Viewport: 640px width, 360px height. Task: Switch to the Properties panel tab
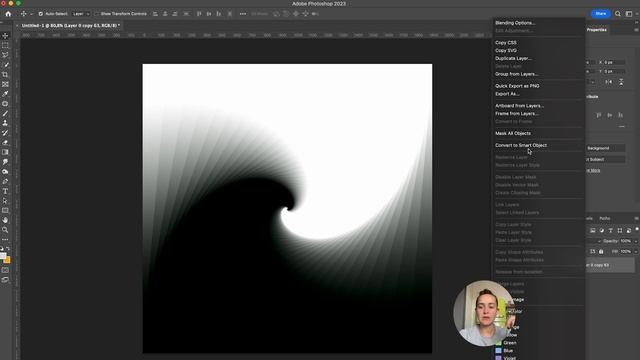click(x=597, y=30)
